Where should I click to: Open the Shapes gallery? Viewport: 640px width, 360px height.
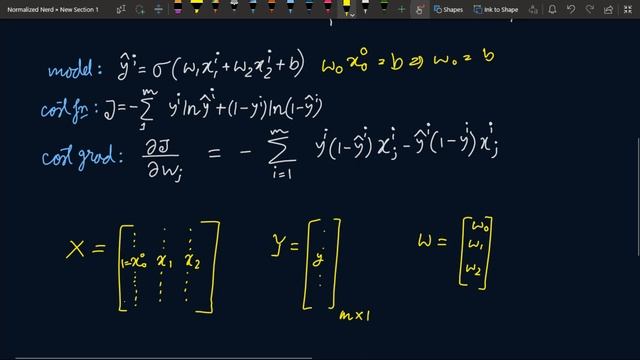(x=448, y=9)
